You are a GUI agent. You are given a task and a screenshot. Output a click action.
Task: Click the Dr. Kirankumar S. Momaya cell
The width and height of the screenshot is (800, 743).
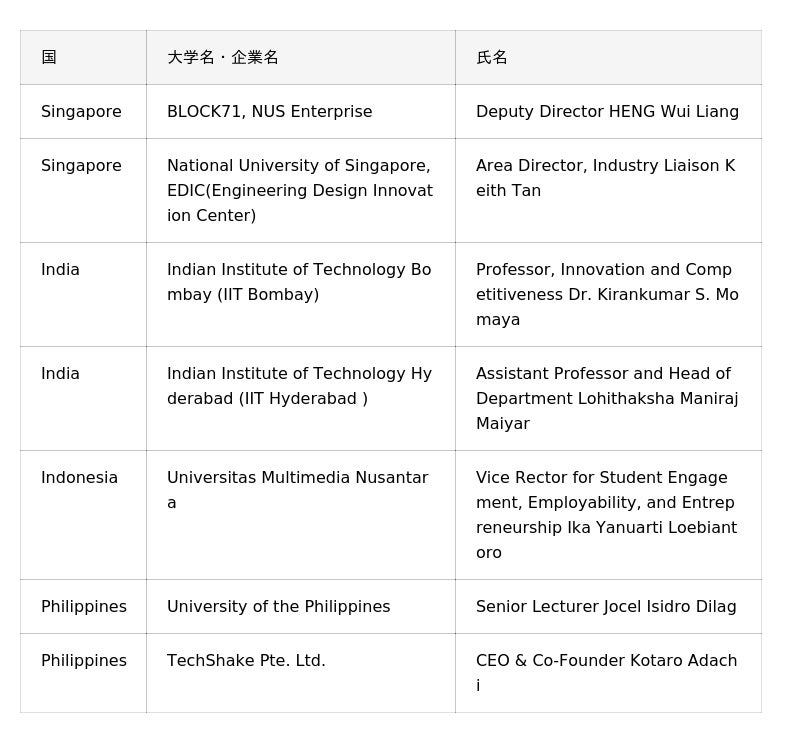pos(607,294)
